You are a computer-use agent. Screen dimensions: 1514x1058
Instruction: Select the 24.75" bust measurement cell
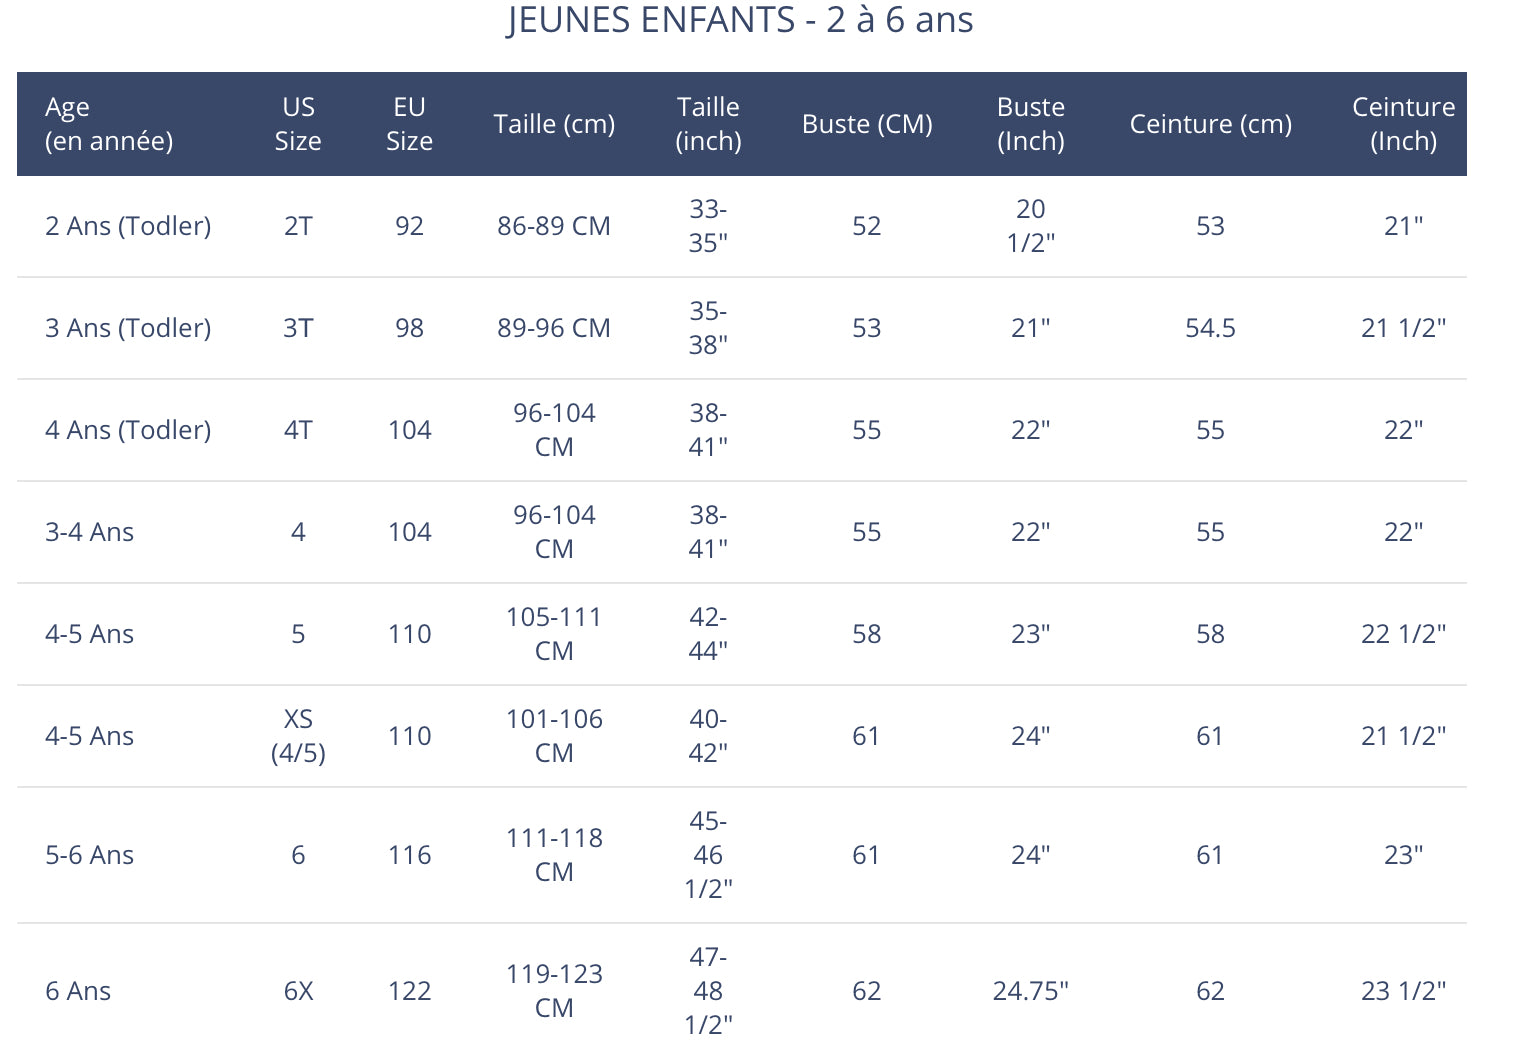1031,991
